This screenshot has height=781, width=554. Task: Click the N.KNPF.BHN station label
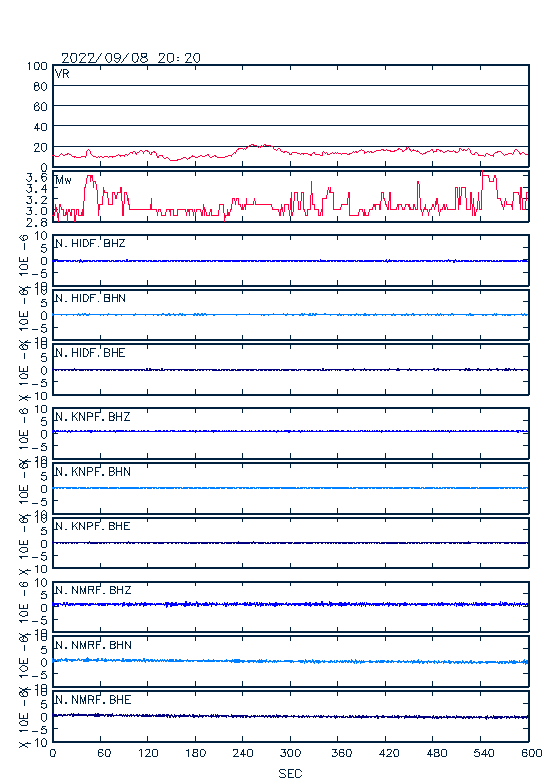click(x=93, y=472)
